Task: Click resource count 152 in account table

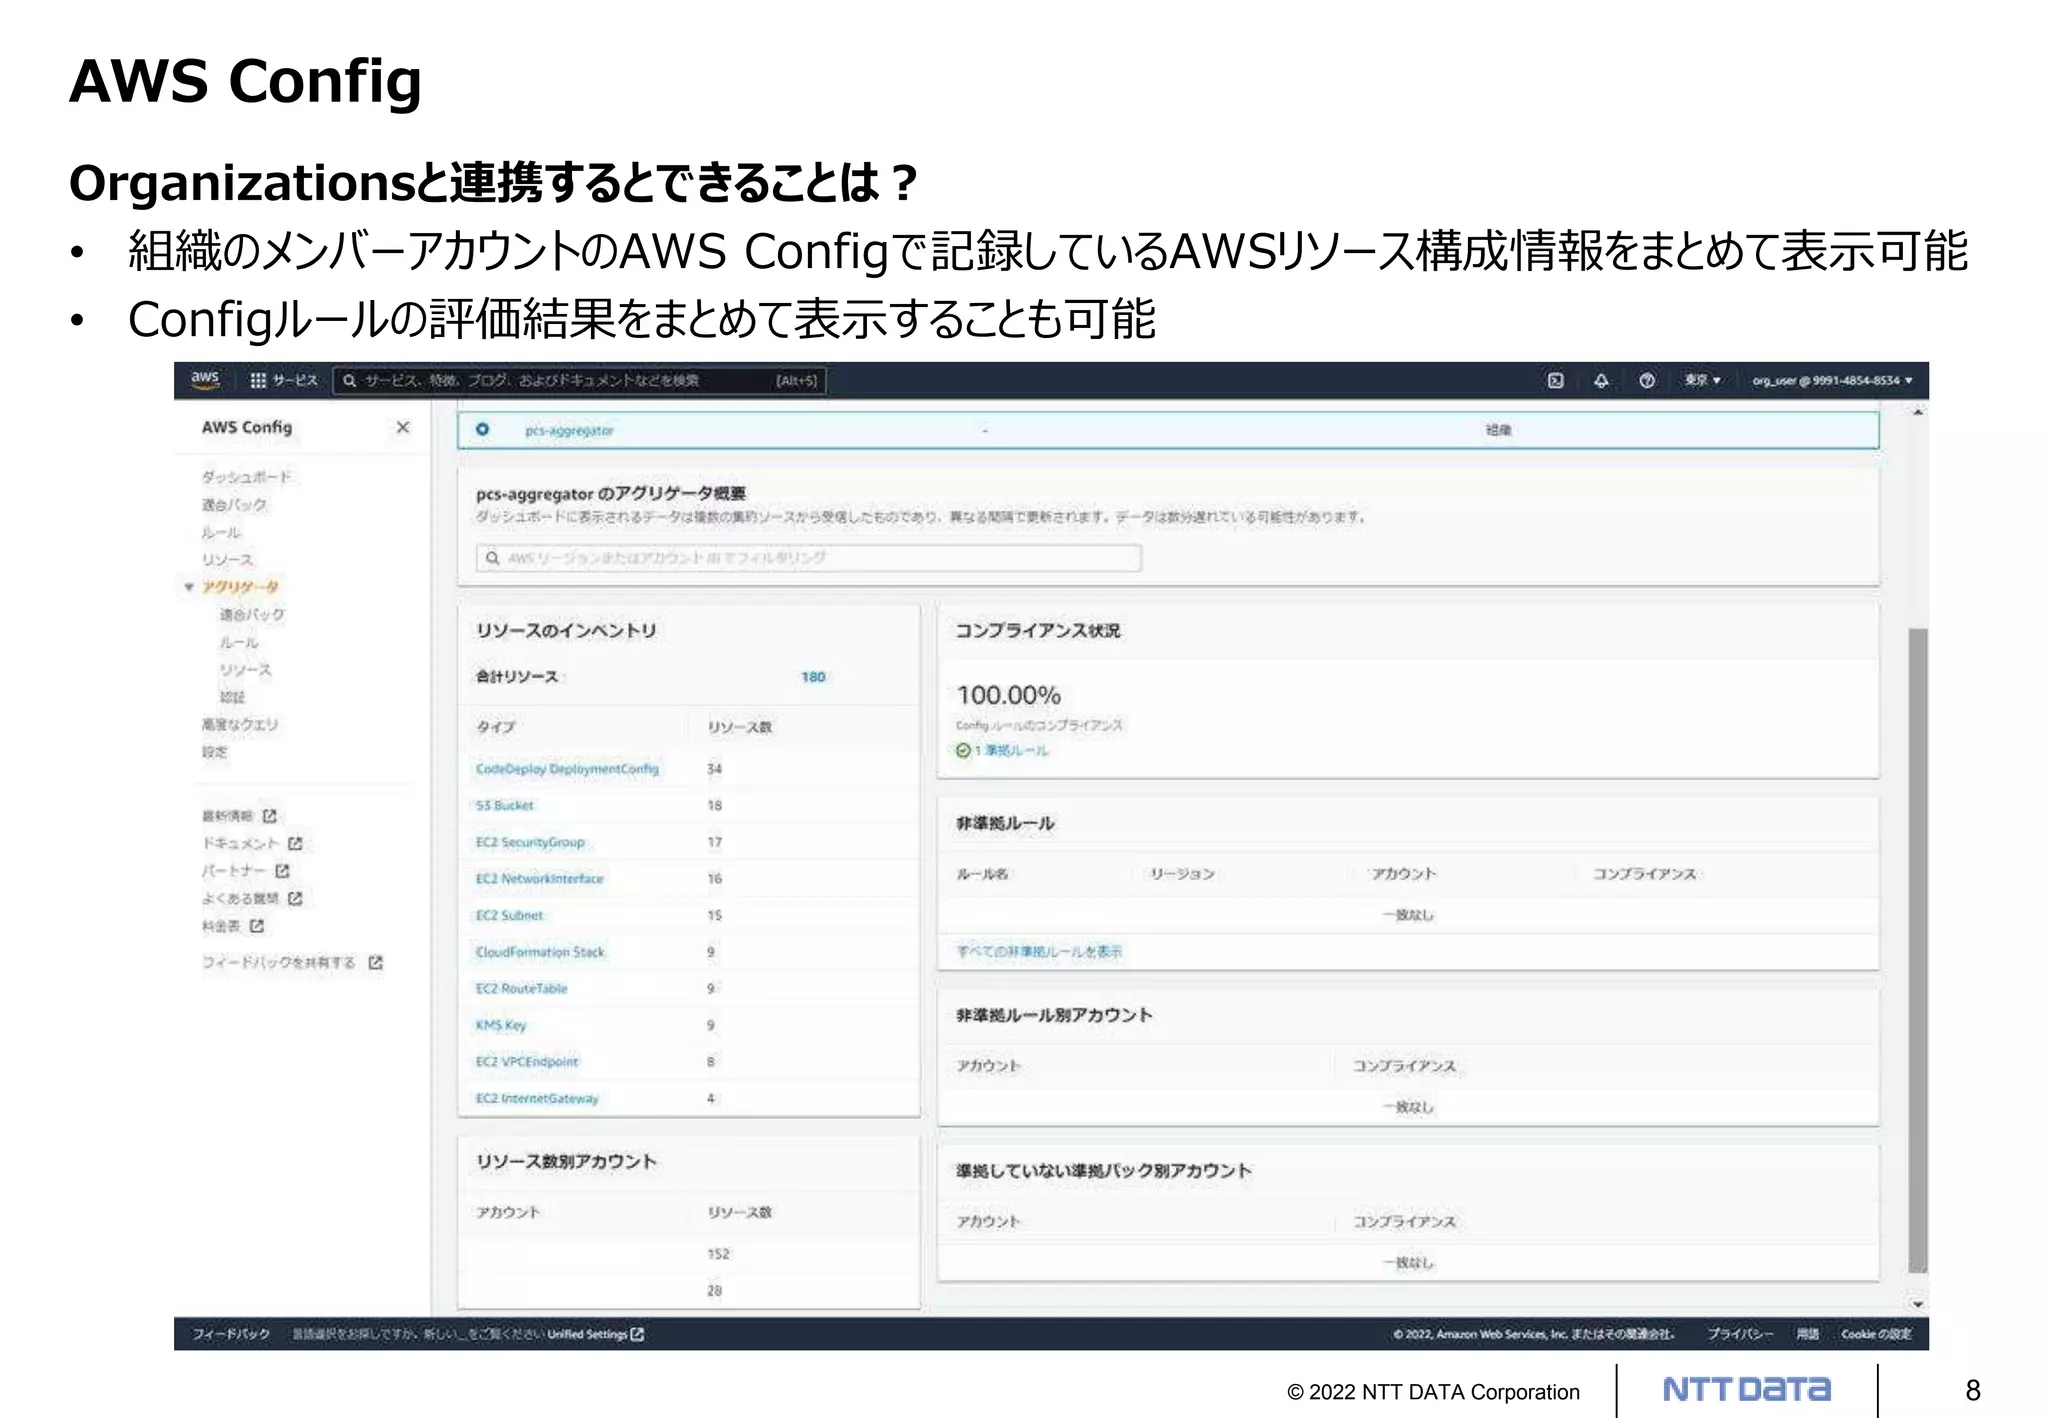Action: coord(718,1254)
